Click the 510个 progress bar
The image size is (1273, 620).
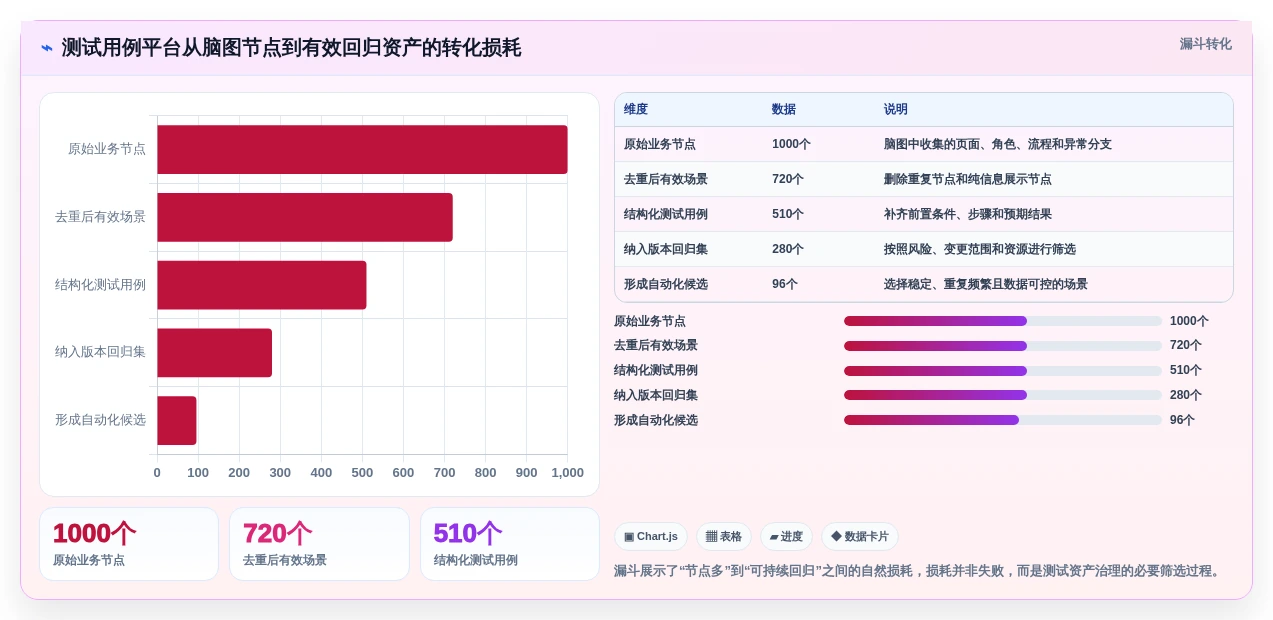1003,370
